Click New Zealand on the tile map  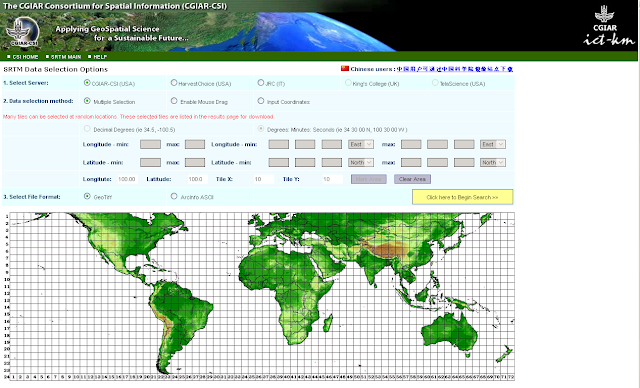pyautogui.click(x=504, y=354)
